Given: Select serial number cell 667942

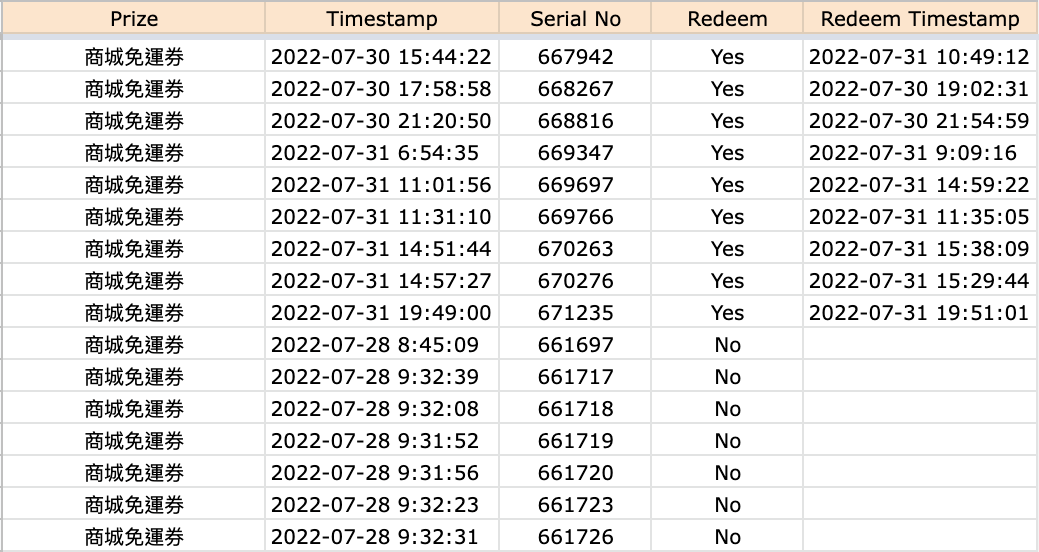Looking at the screenshot, I should (575, 57).
